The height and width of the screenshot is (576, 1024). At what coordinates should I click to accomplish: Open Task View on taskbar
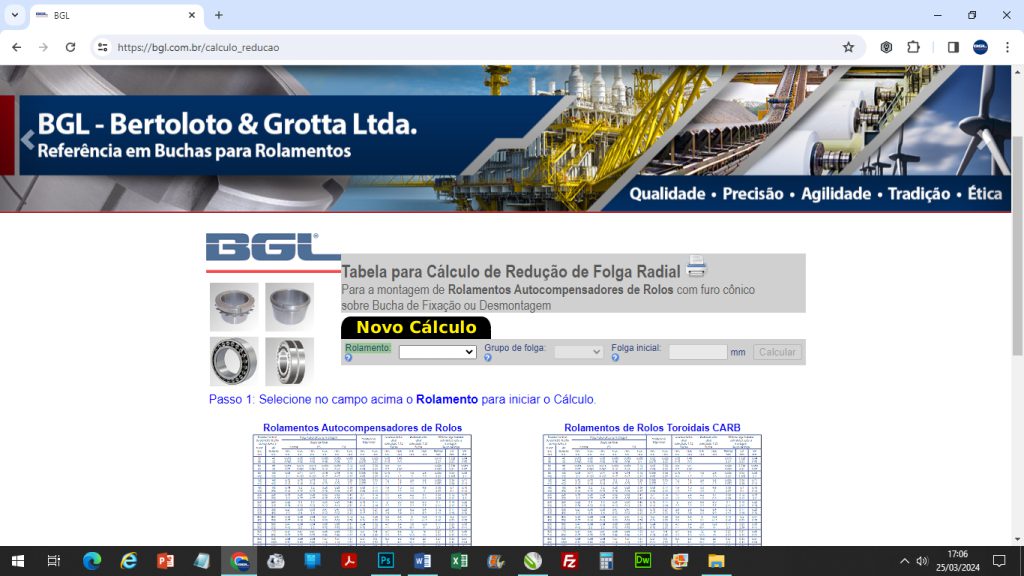pos(54,561)
